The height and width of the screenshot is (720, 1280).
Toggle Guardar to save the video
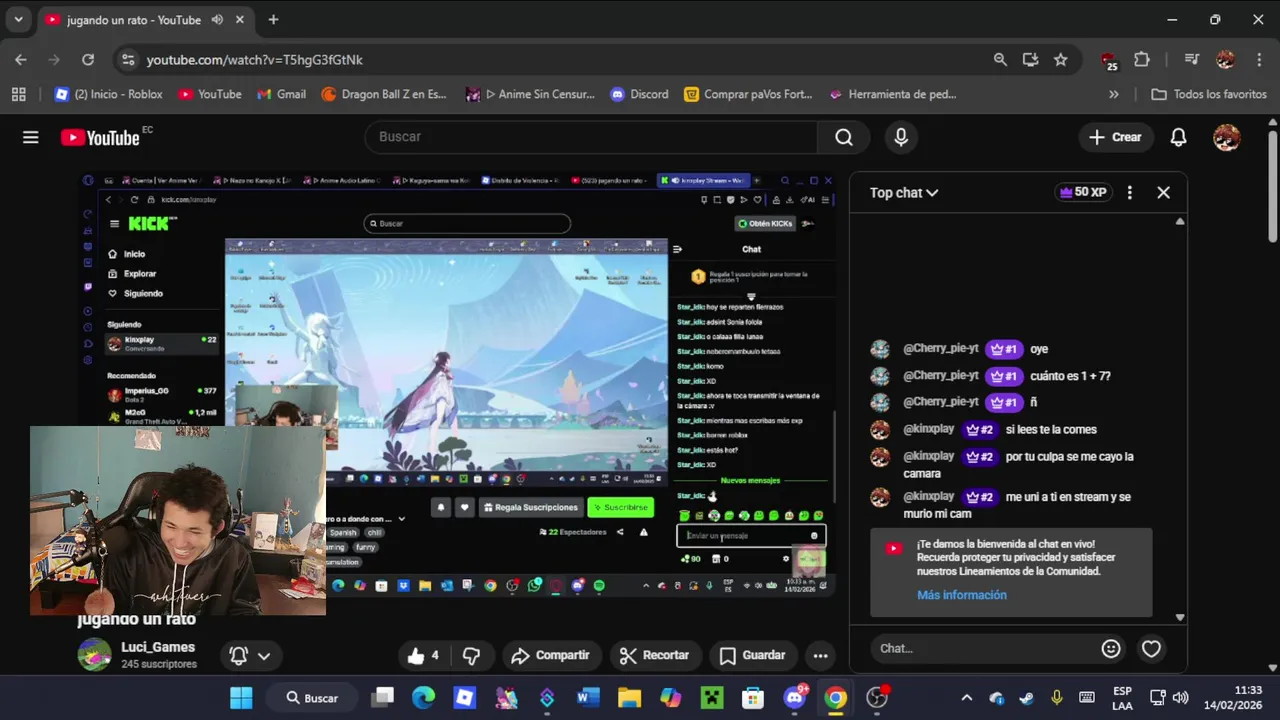tap(752, 655)
